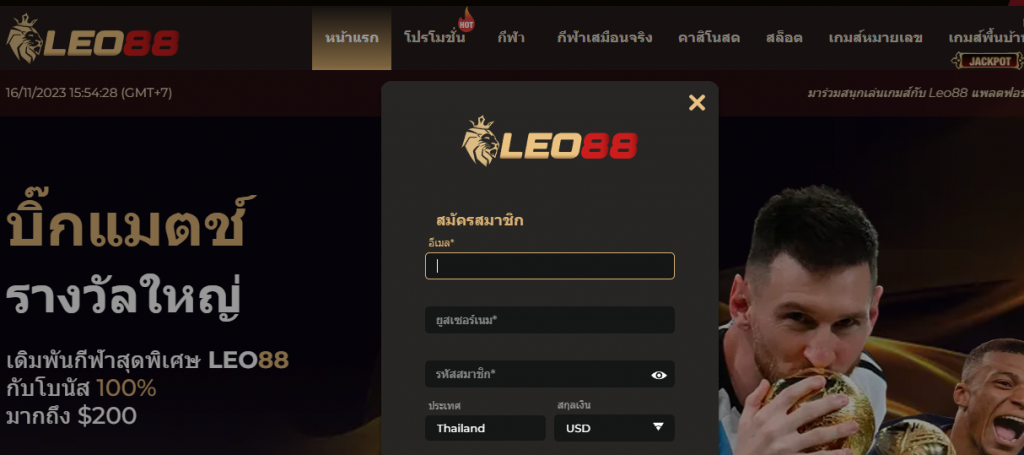Select the คาสิโนสด live casino menu
The image size is (1024, 455).
click(x=709, y=38)
